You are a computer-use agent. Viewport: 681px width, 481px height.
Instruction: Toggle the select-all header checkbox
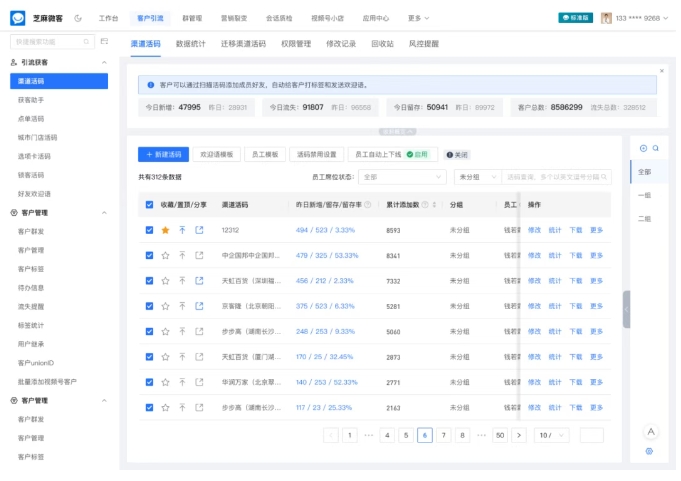pos(149,205)
